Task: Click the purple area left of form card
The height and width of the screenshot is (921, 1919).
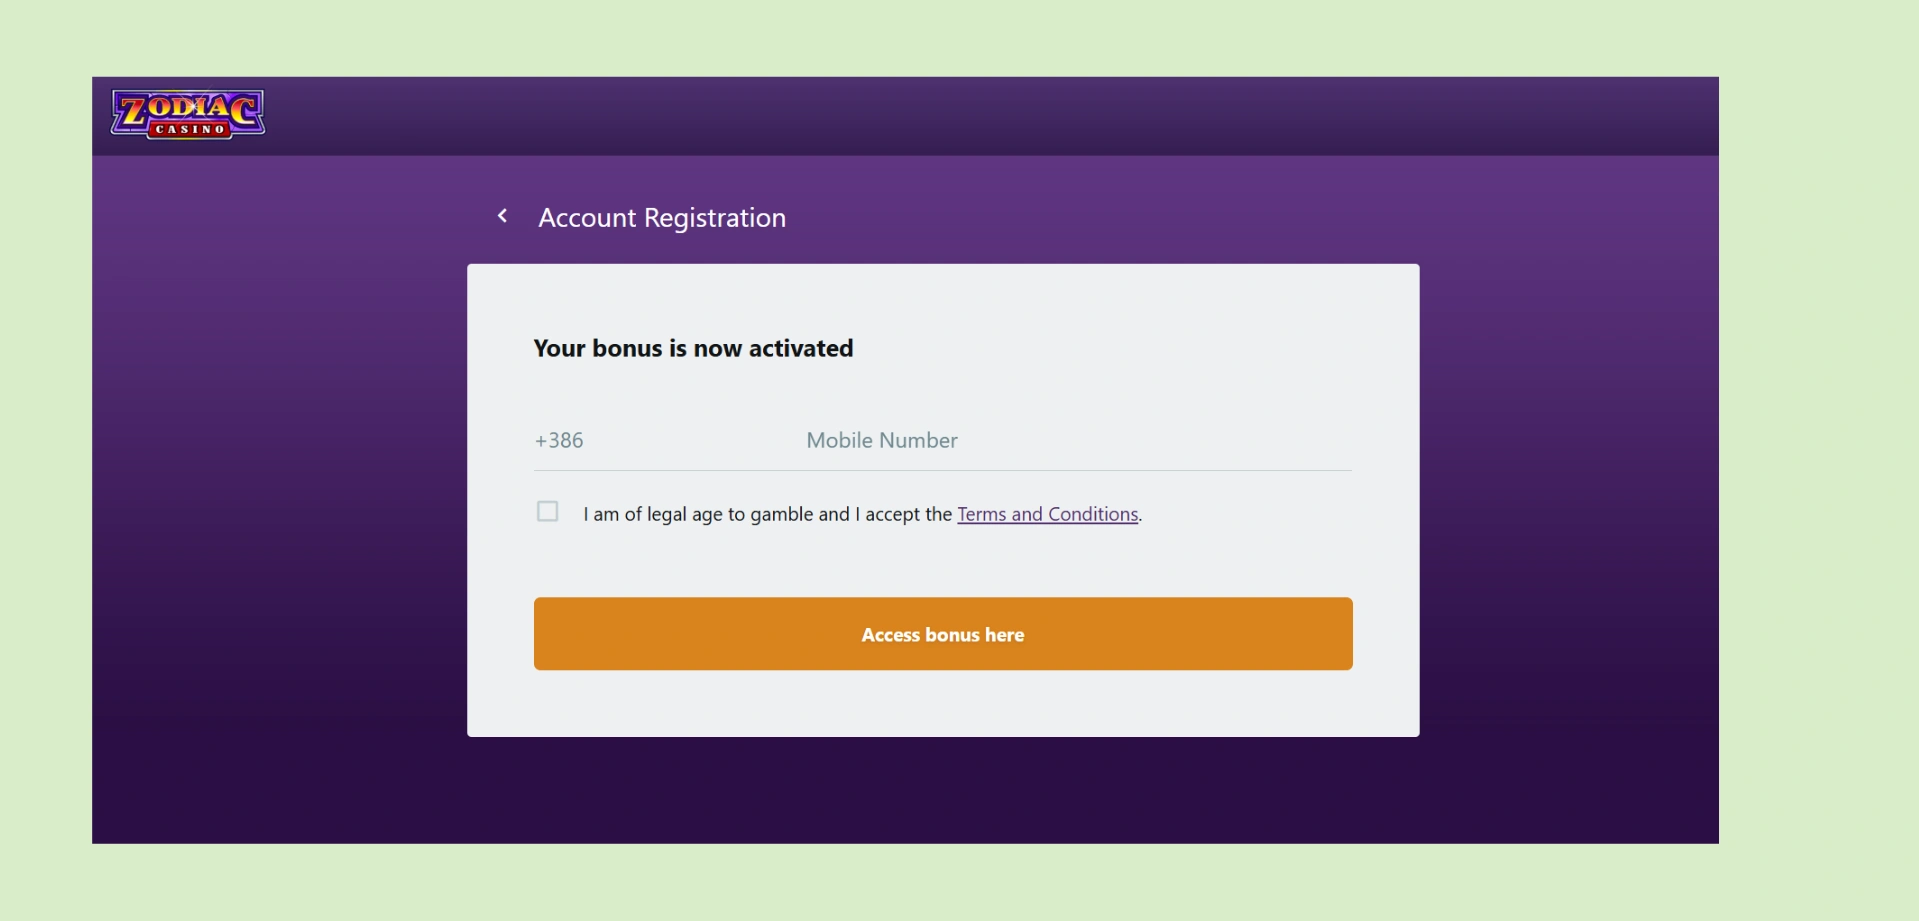Action: pos(280,500)
